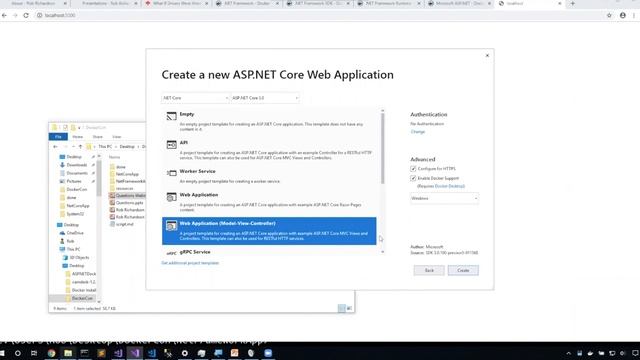Click Explorer up-one-level arrow

click(x=80, y=147)
